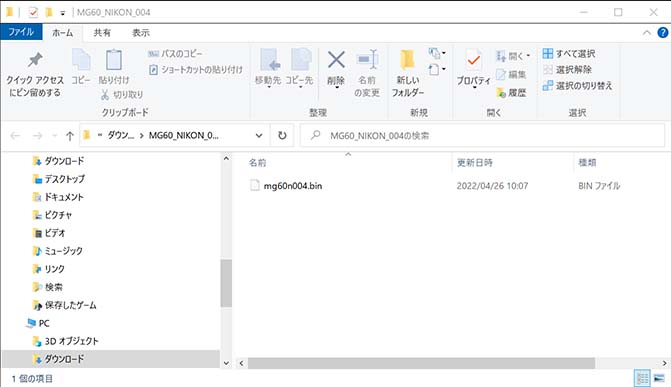
Task: Click Copy path (パスのコピー)
Action: 175,54
